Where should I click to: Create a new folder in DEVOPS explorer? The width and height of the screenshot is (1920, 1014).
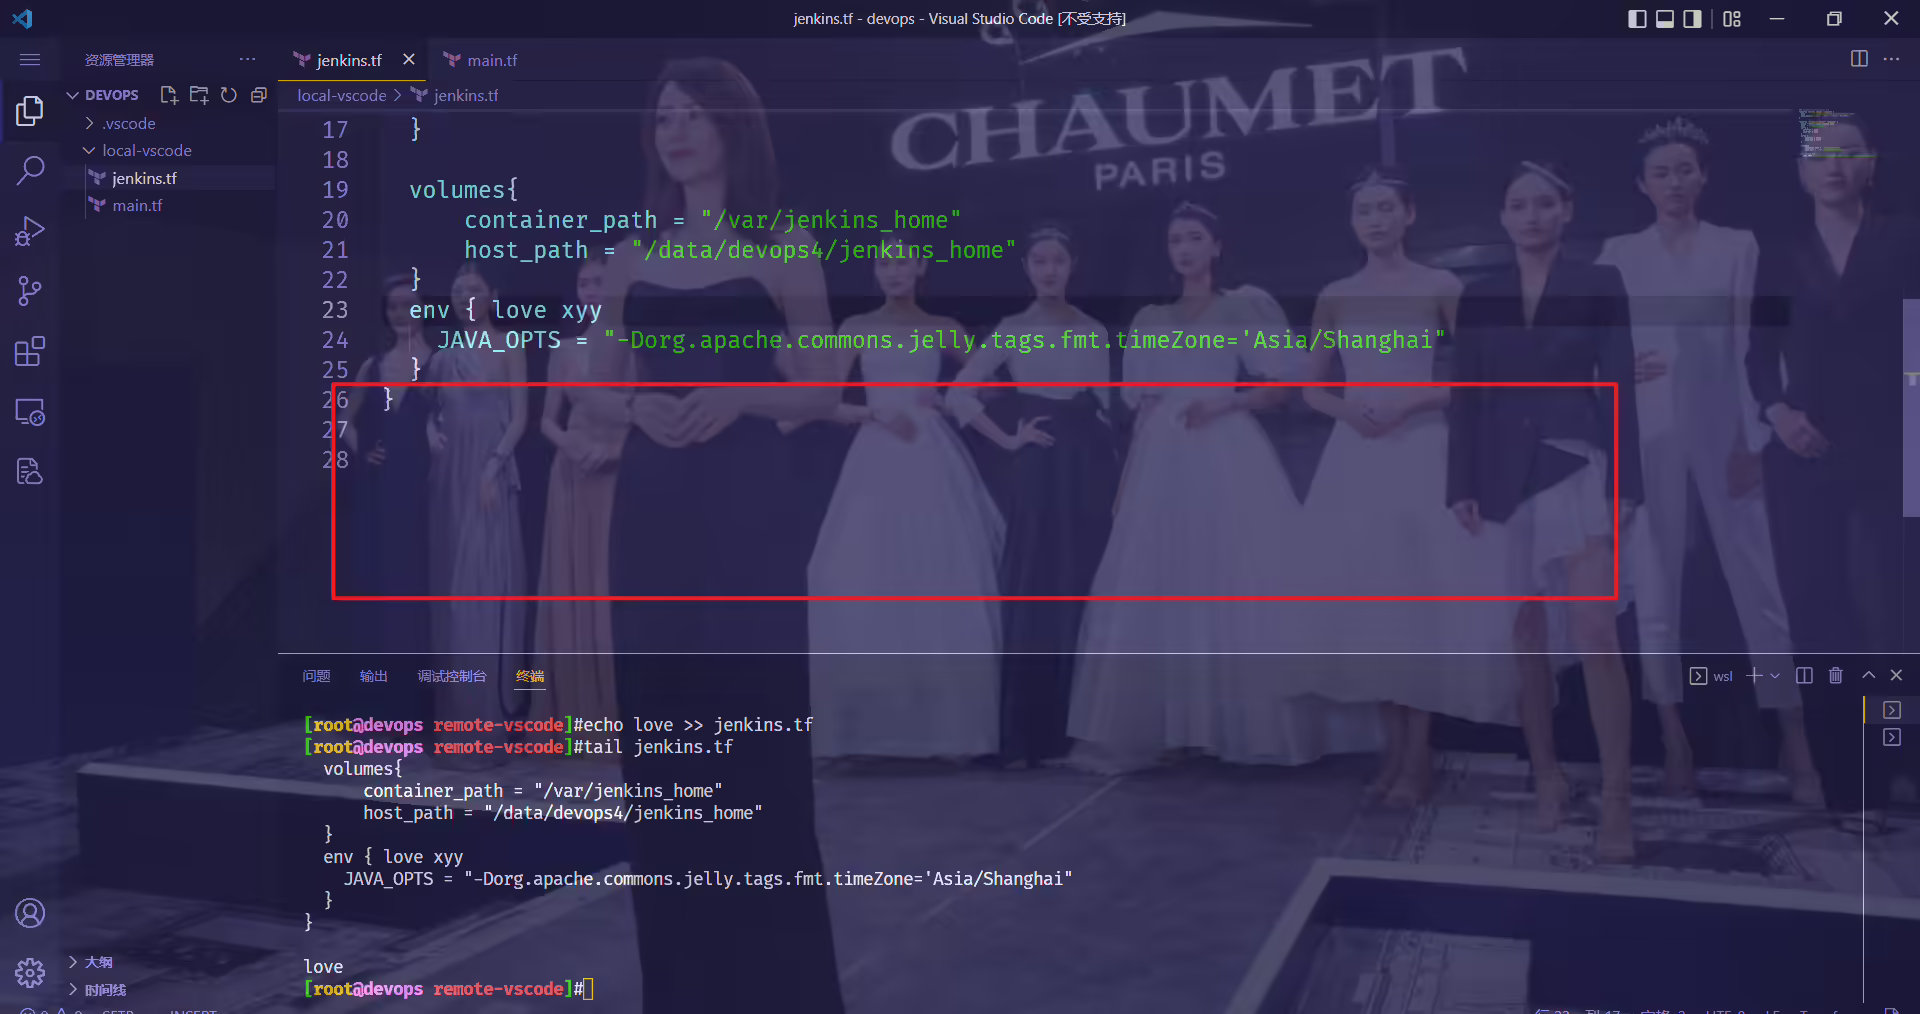pyautogui.click(x=199, y=95)
